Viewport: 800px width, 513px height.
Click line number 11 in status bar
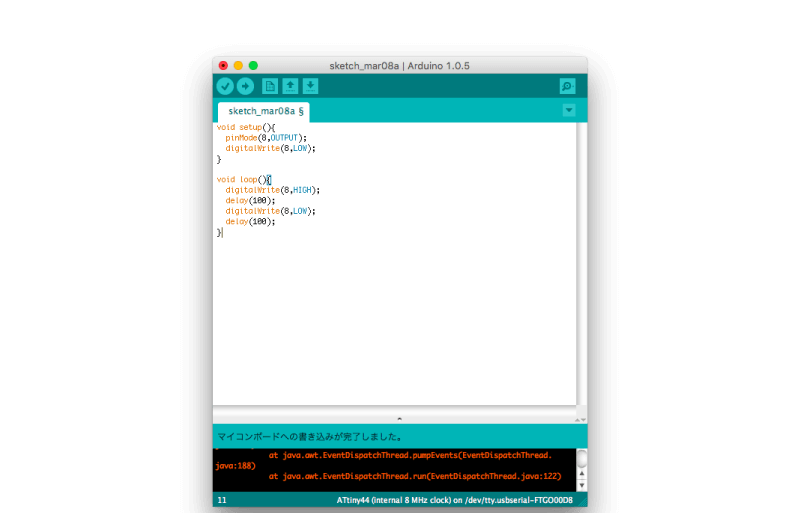(222, 500)
